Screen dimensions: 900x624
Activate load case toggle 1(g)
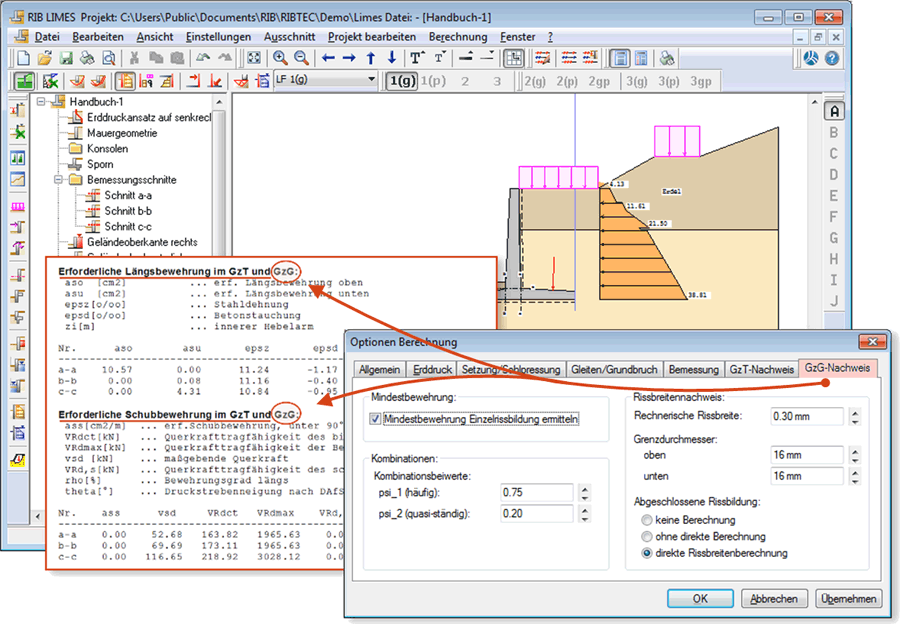coord(402,81)
